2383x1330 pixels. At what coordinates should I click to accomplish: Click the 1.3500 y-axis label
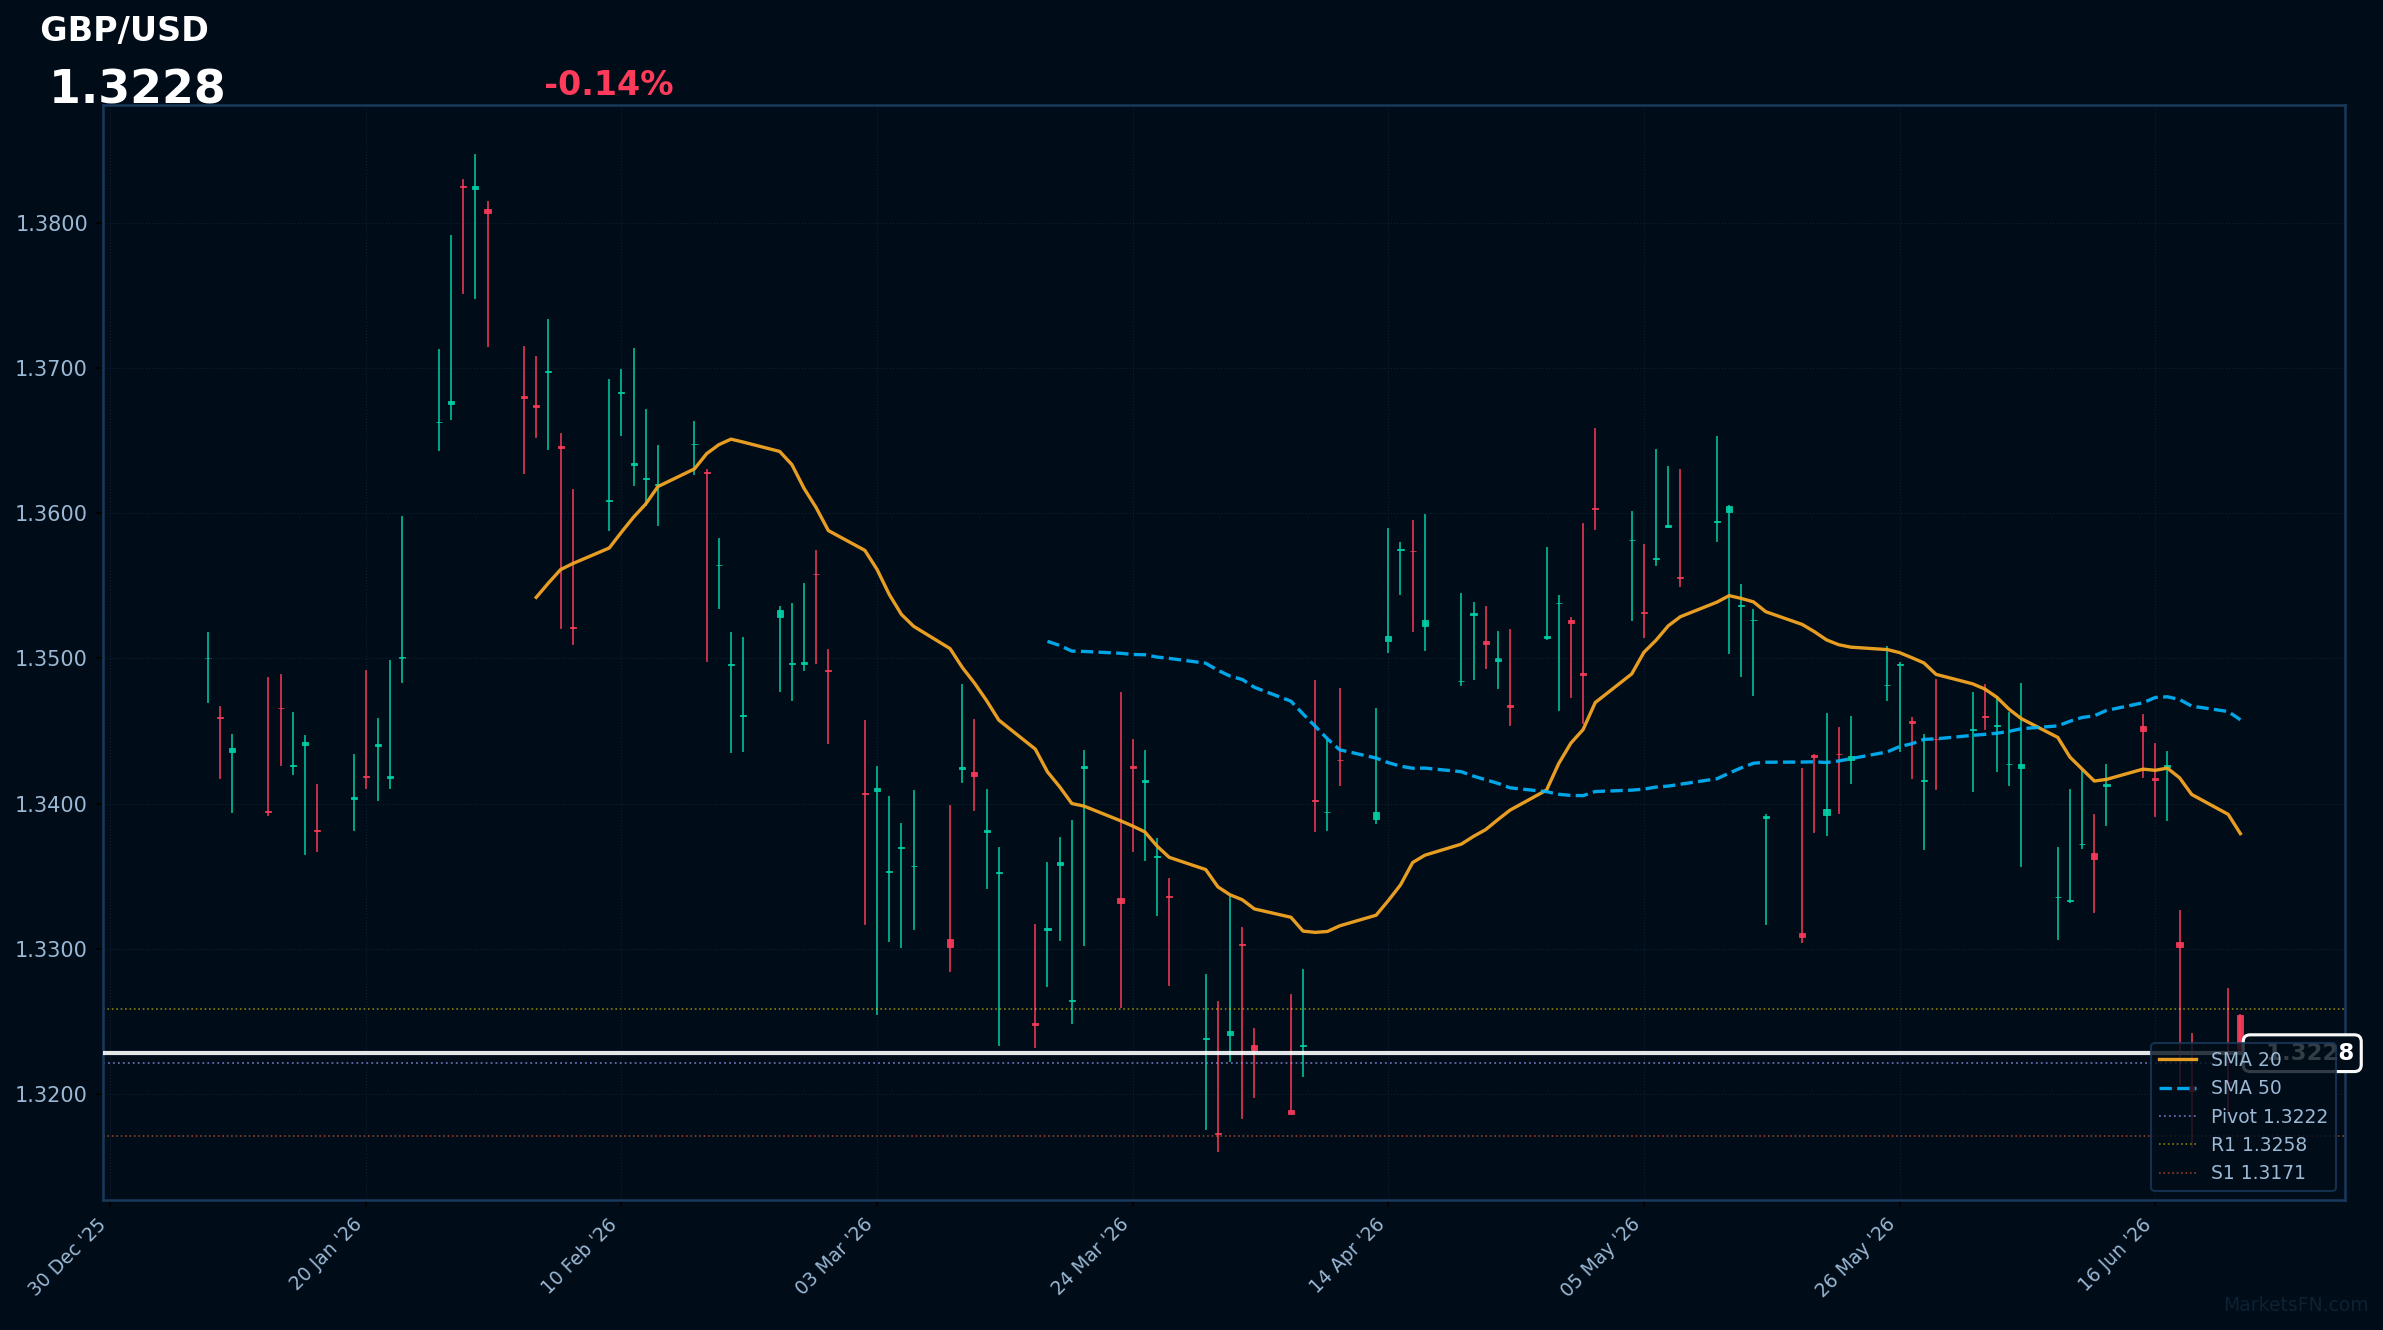click(x=52, y=659)
